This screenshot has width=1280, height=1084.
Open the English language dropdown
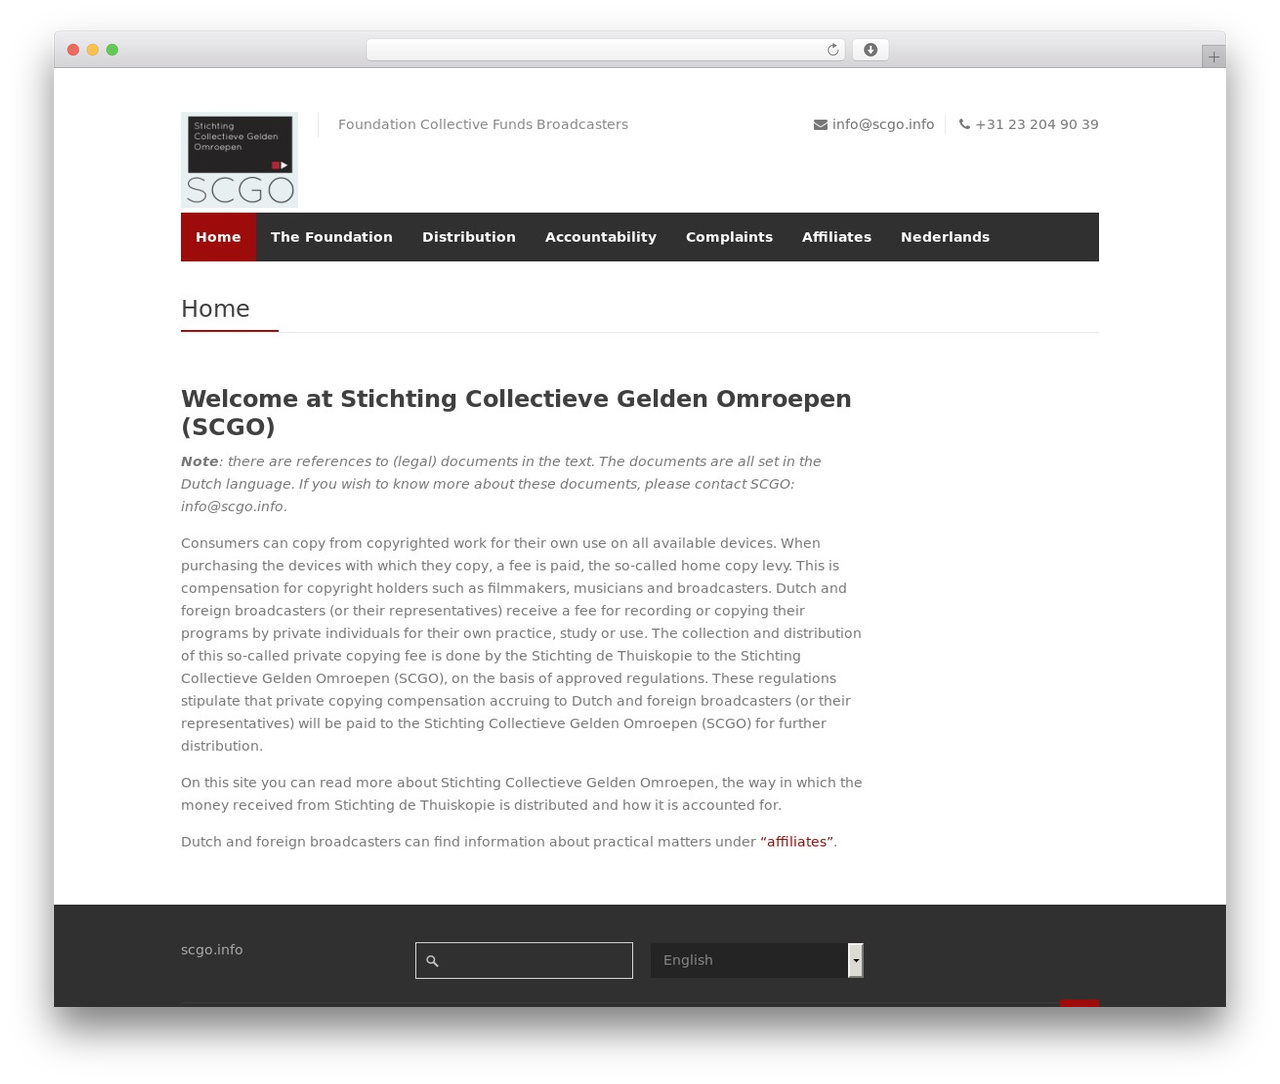757,960
